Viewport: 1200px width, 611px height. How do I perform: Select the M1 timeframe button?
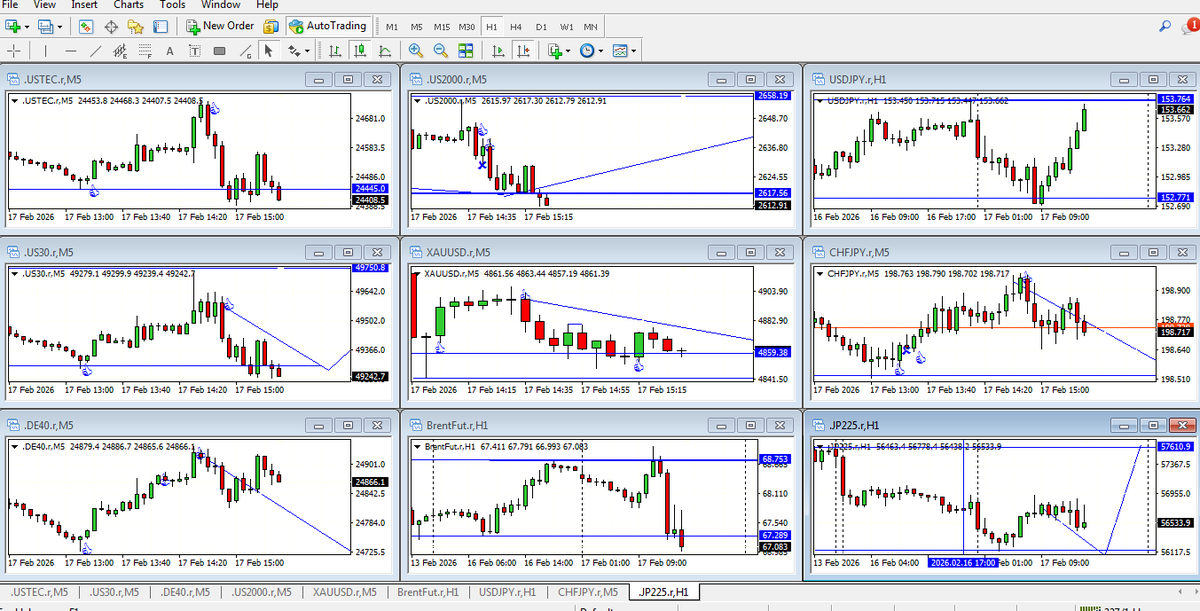393,26
